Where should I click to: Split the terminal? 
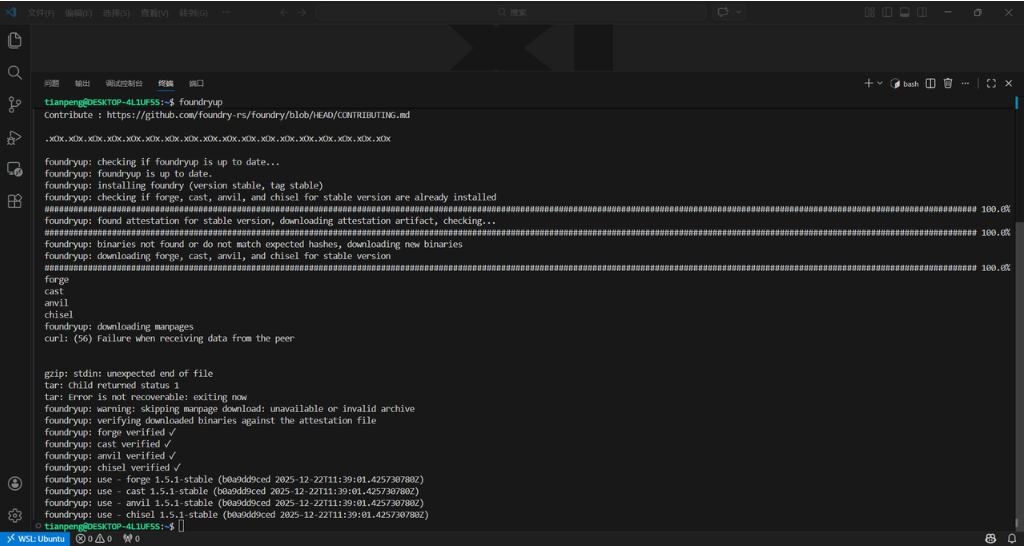(930, 83)
